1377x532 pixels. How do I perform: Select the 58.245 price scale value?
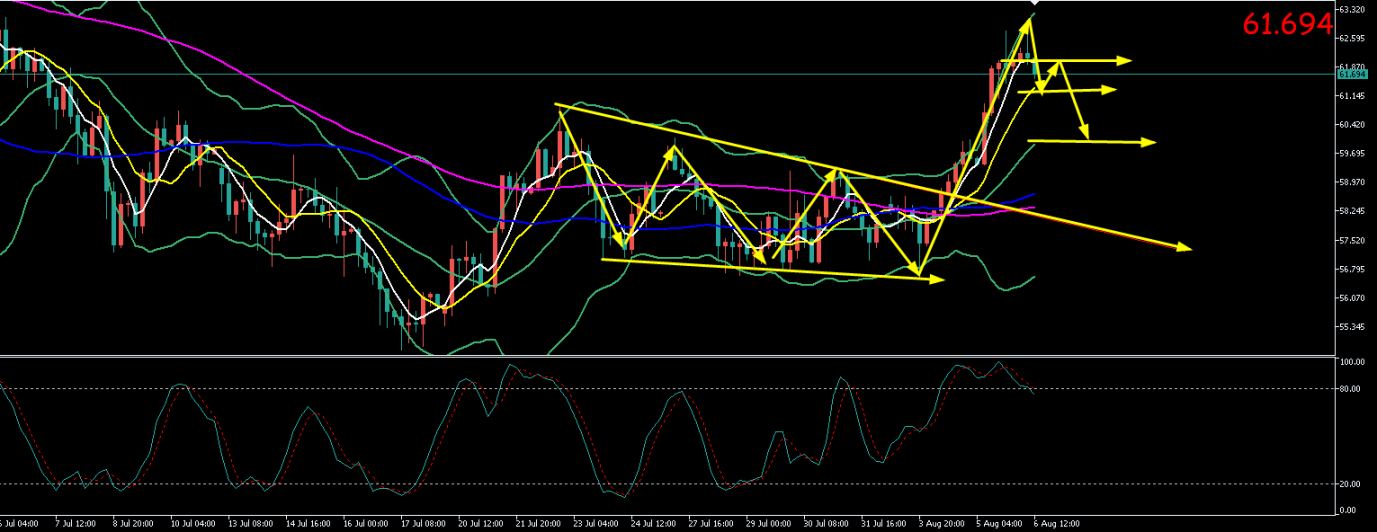click(x=1354, y=211)
